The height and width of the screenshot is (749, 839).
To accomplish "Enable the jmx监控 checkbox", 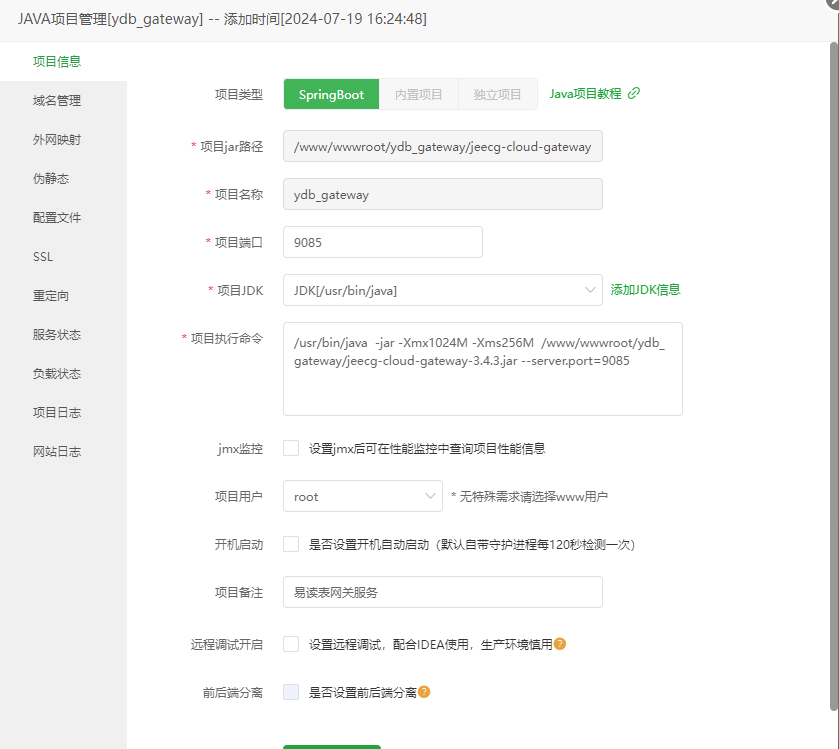I will pos(291,448).
